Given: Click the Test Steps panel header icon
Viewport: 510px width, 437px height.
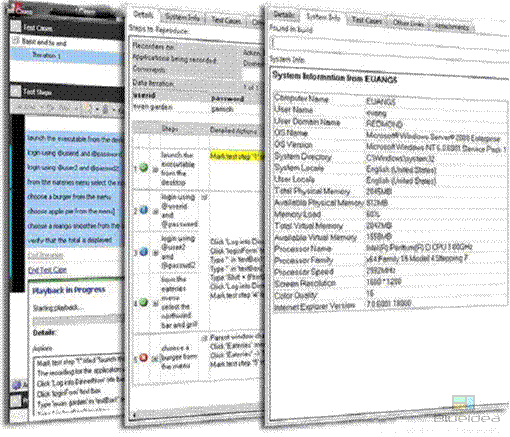Looking at the screenshot, I should click(x=15, y=91).
